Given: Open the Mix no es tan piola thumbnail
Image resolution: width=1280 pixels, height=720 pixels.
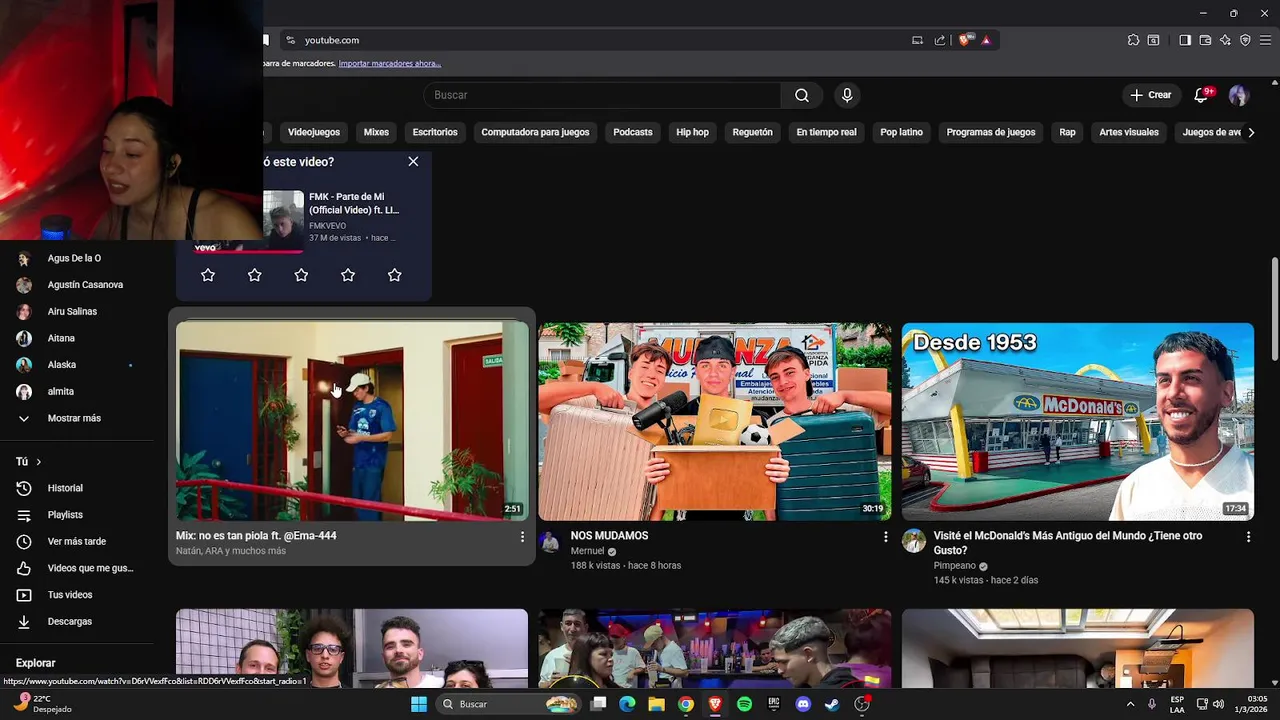Looking at the screenshot, I should (x=352, y=421).
